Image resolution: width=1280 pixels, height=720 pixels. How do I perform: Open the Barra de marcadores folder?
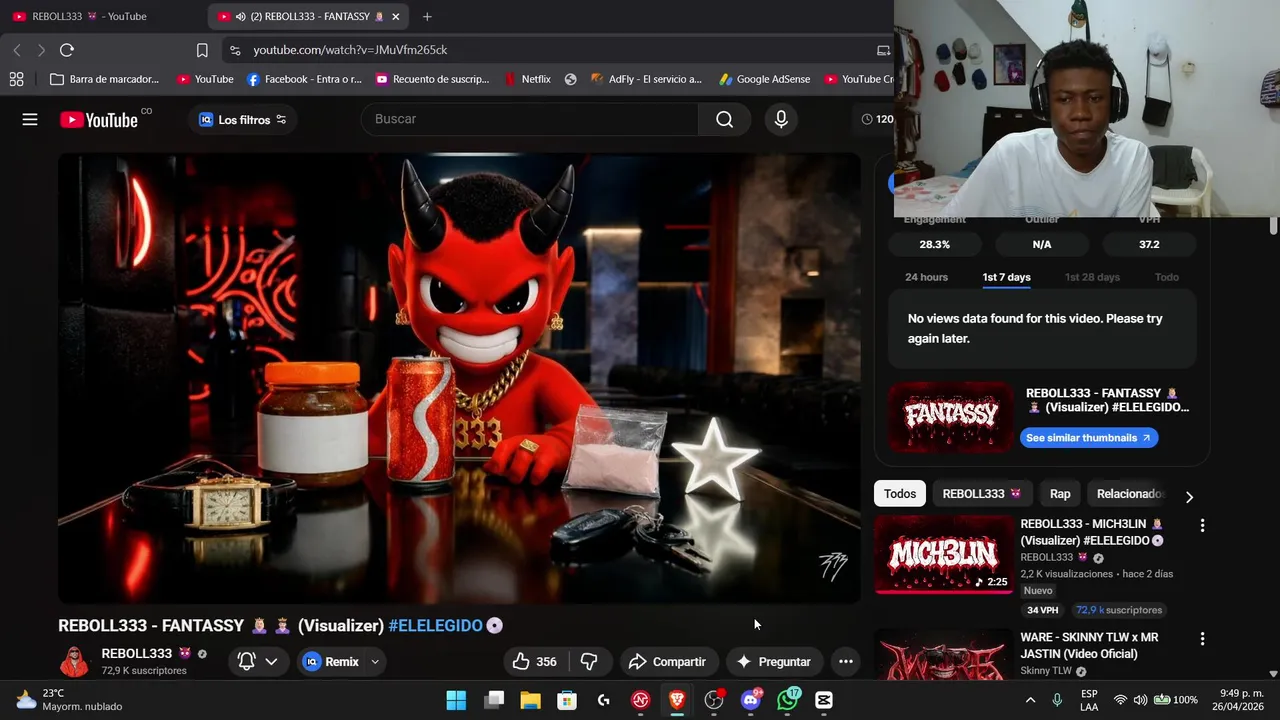[104, 79]
